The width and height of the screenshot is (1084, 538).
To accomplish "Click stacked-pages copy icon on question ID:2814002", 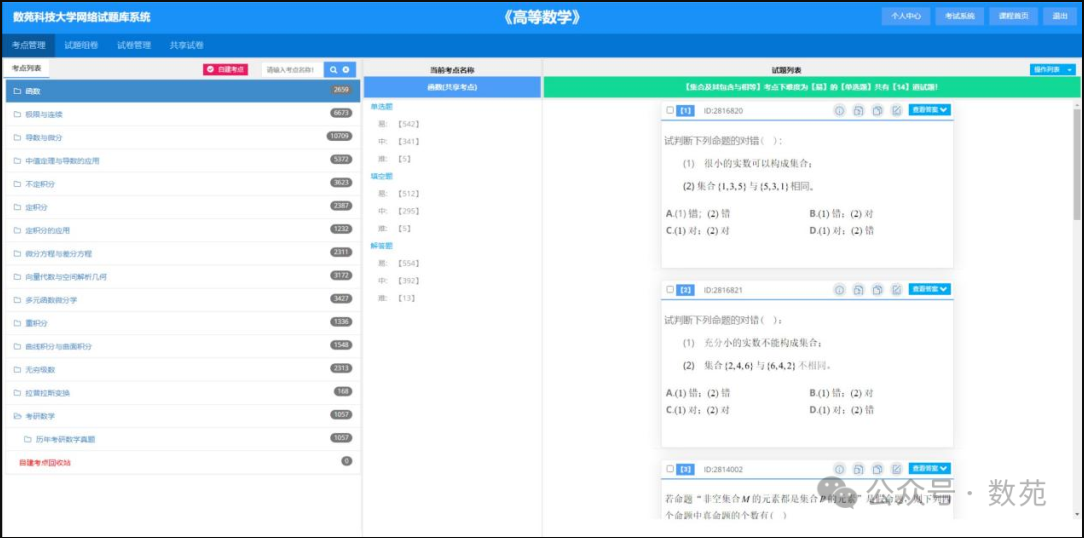I will pyautogui.click(x=877, y=469).
